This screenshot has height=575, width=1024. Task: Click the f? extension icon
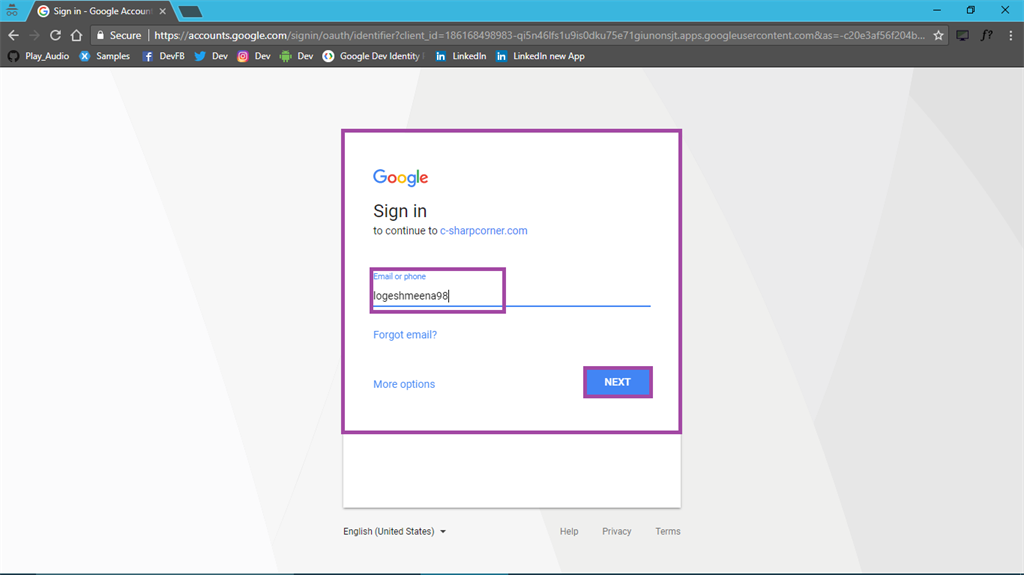coord(987,35)
